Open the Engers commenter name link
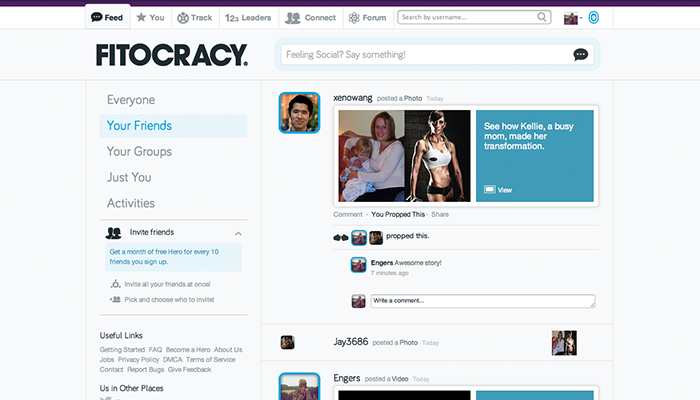700x400 pixels. [x=382, y=262]
